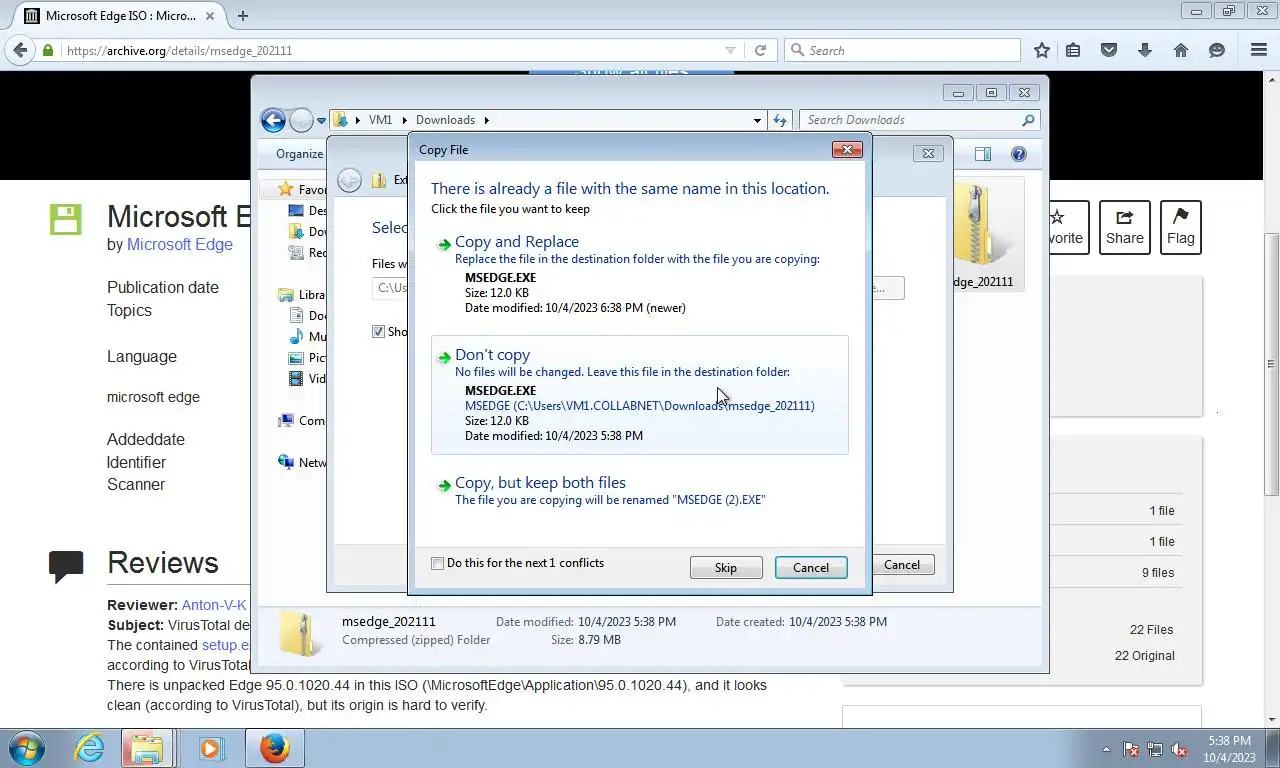1280x768 pixels.
Task: Click Firefox chat smiley icon
Action: click(1217, 50)
